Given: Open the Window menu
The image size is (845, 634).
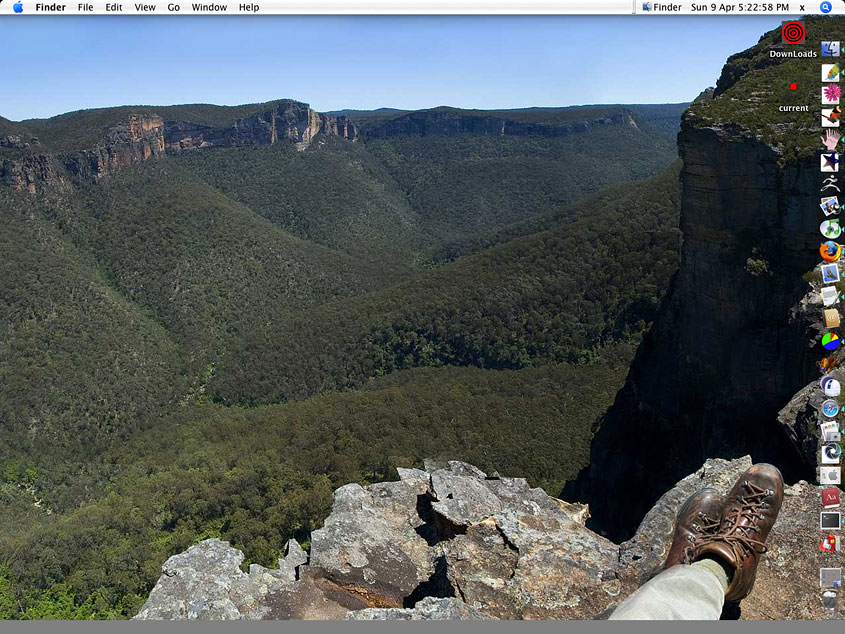Looking at the screenshot, I should click(209, 7).
